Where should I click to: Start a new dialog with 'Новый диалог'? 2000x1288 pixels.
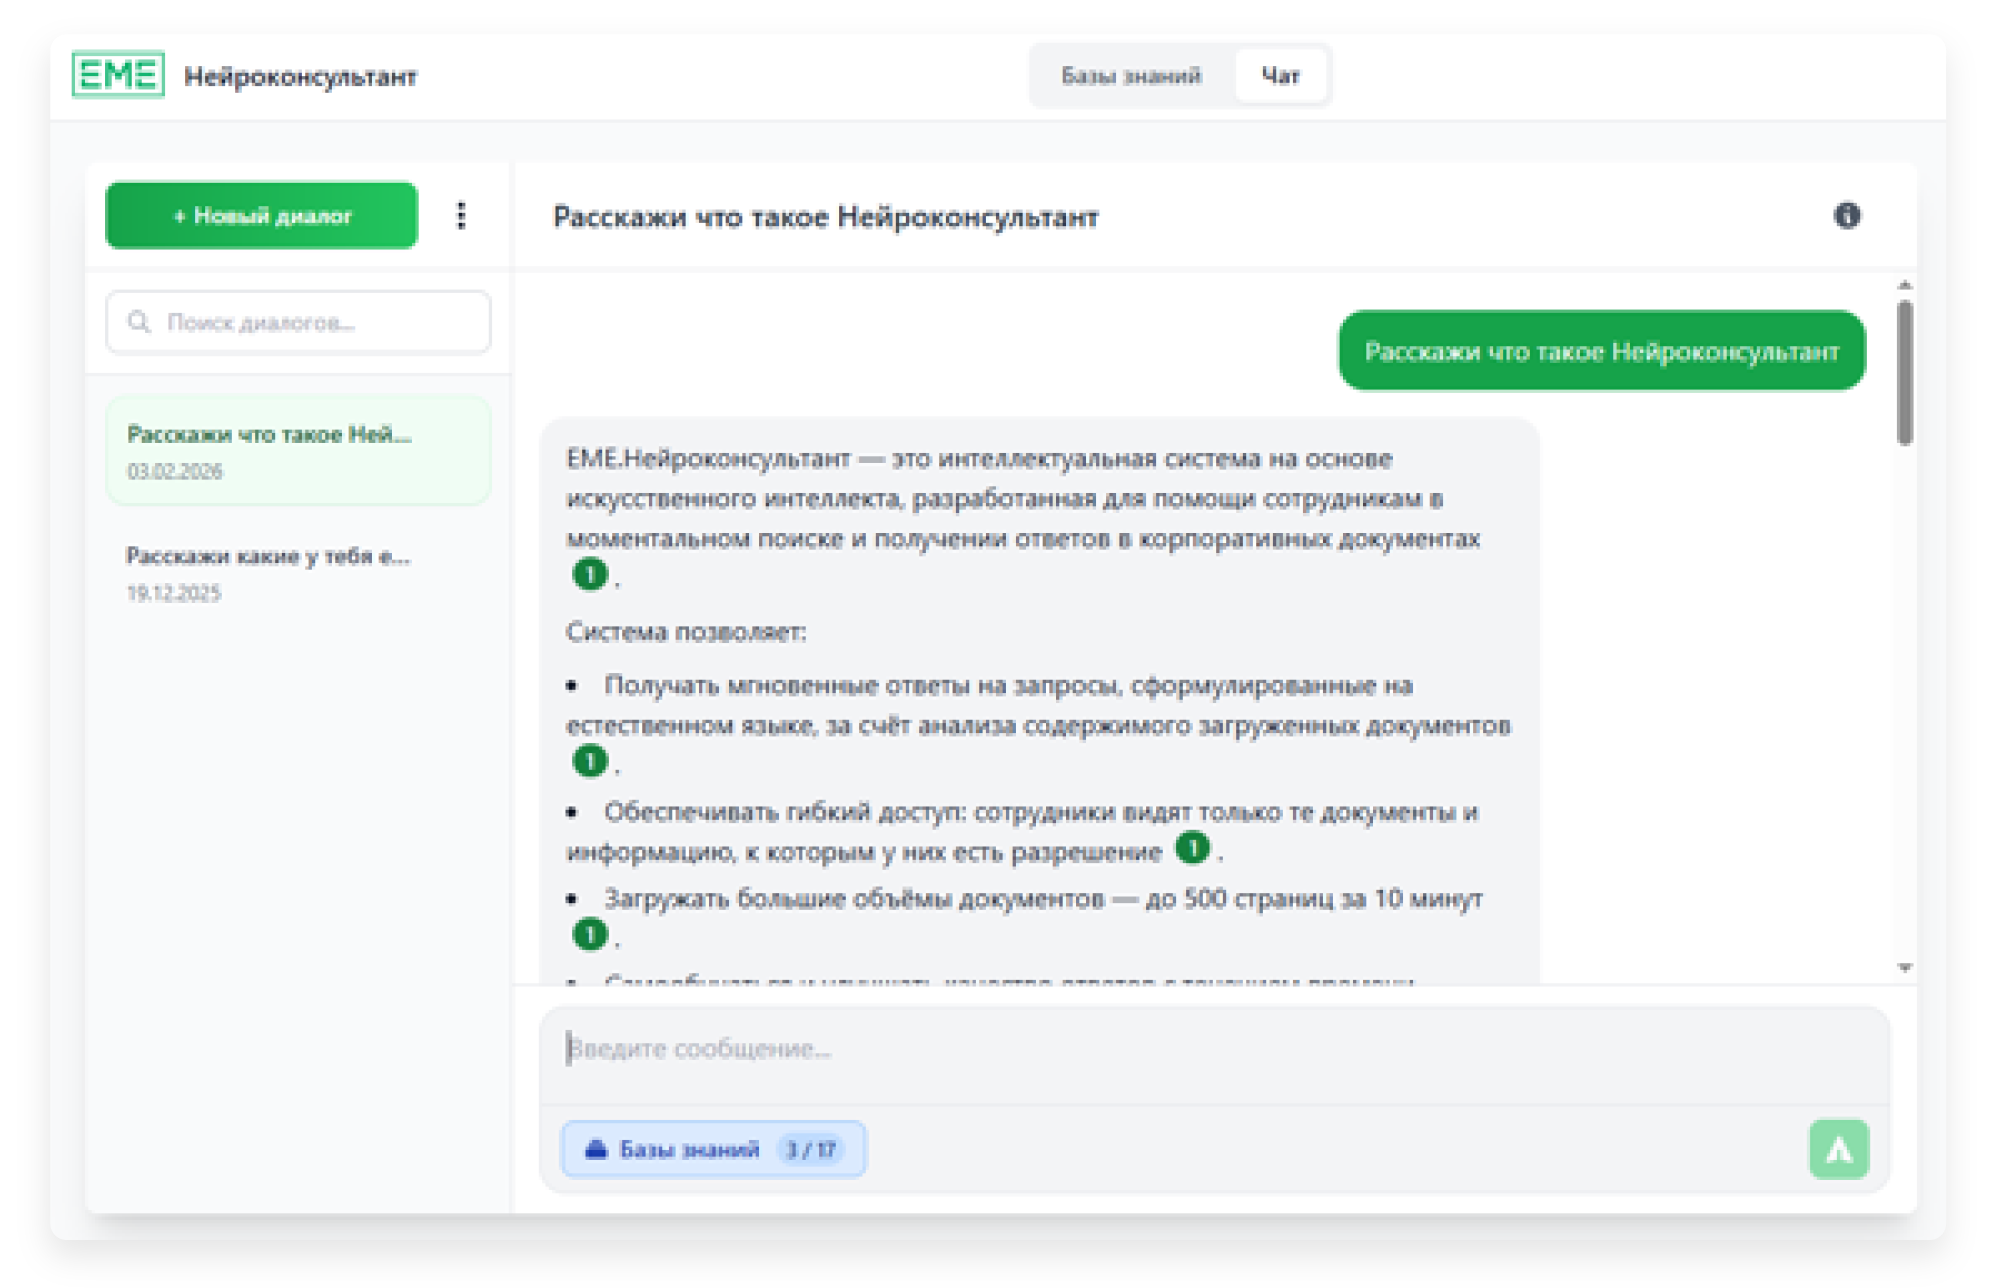click(262, 216)
